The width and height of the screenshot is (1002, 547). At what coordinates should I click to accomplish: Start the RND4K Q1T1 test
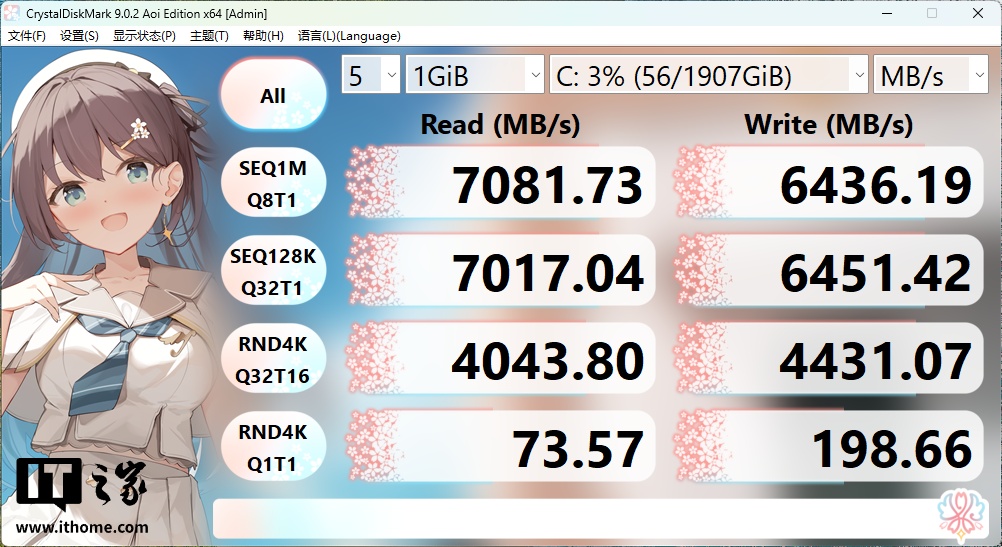tap(273, 448)
